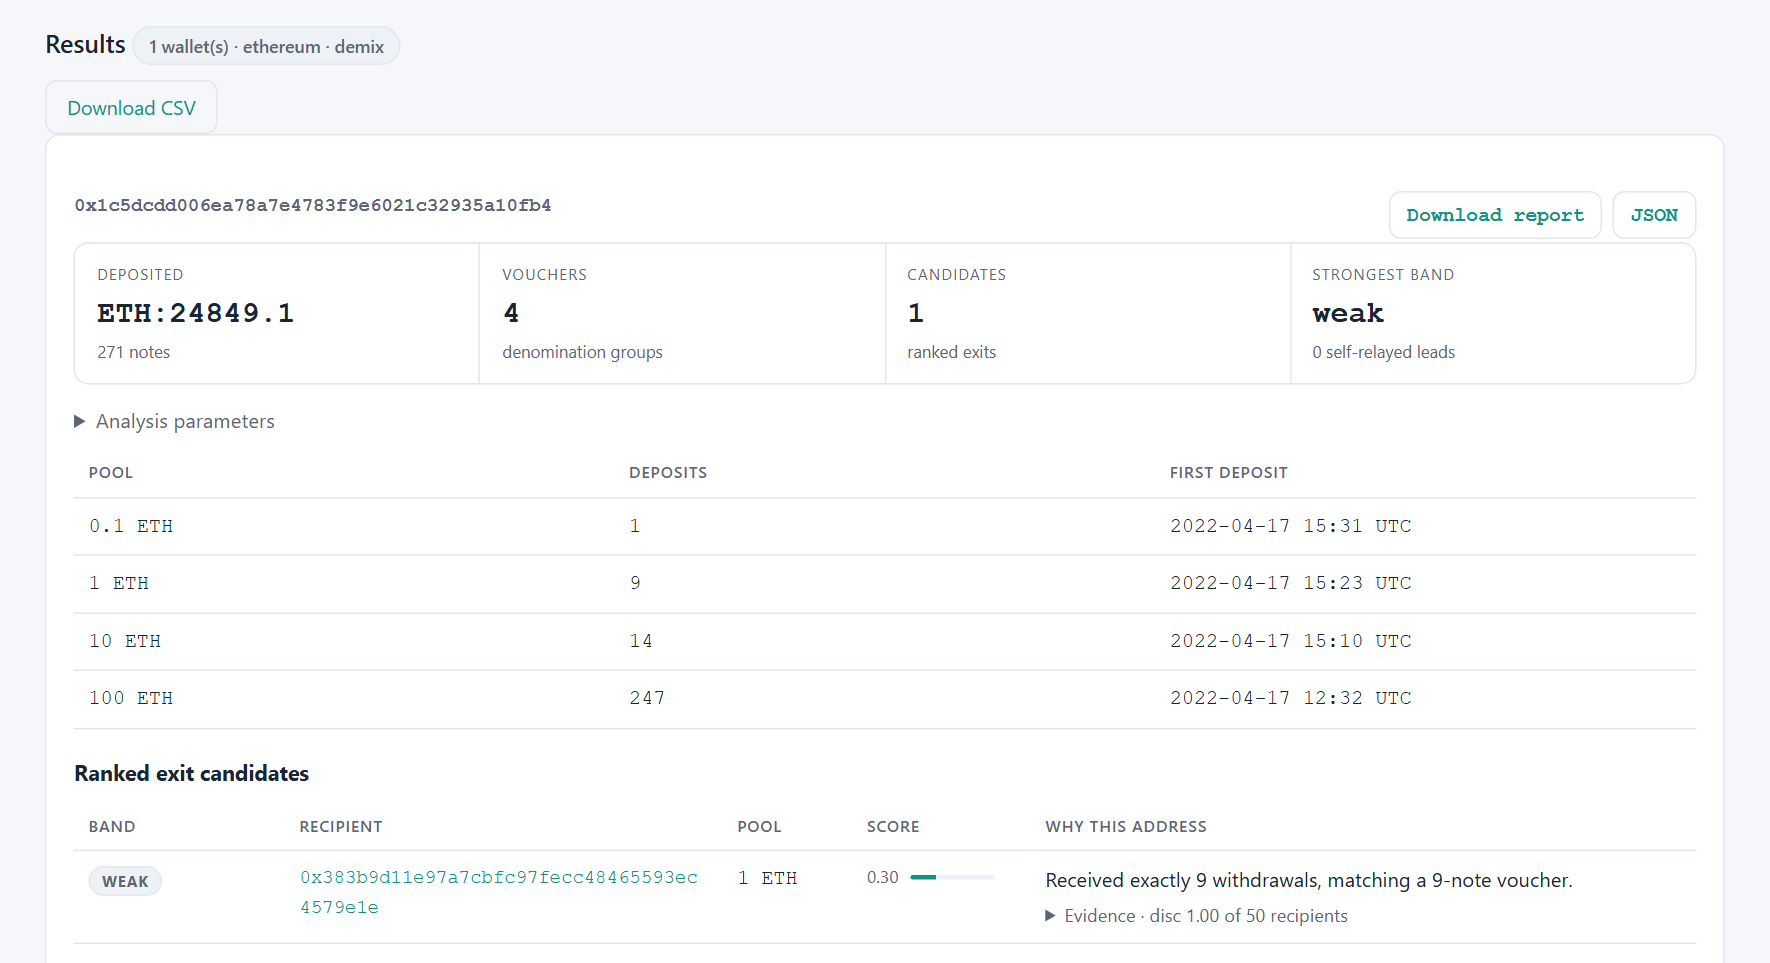Click the Download CSV button
The image size is (1770, 963).
pyautogui.click(x=131, y=108)
